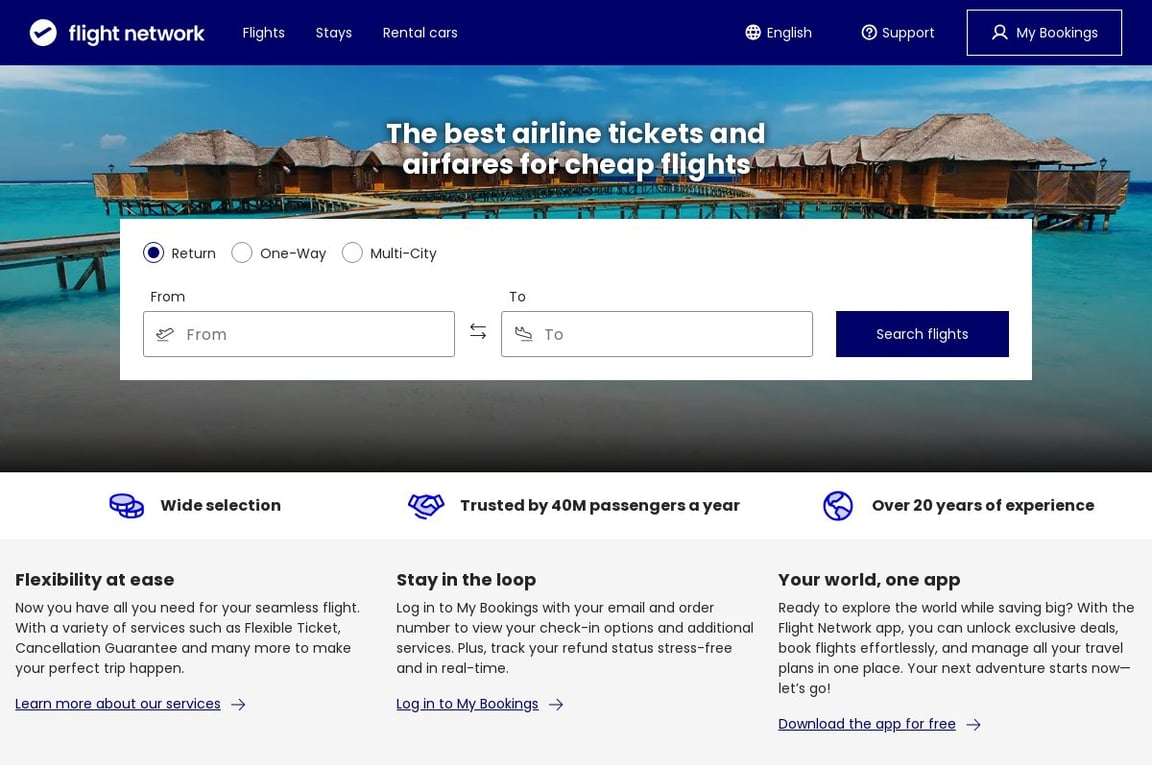Select the Return trip option
Viewport: 1152px width, 768px height.
coord(153,253)
